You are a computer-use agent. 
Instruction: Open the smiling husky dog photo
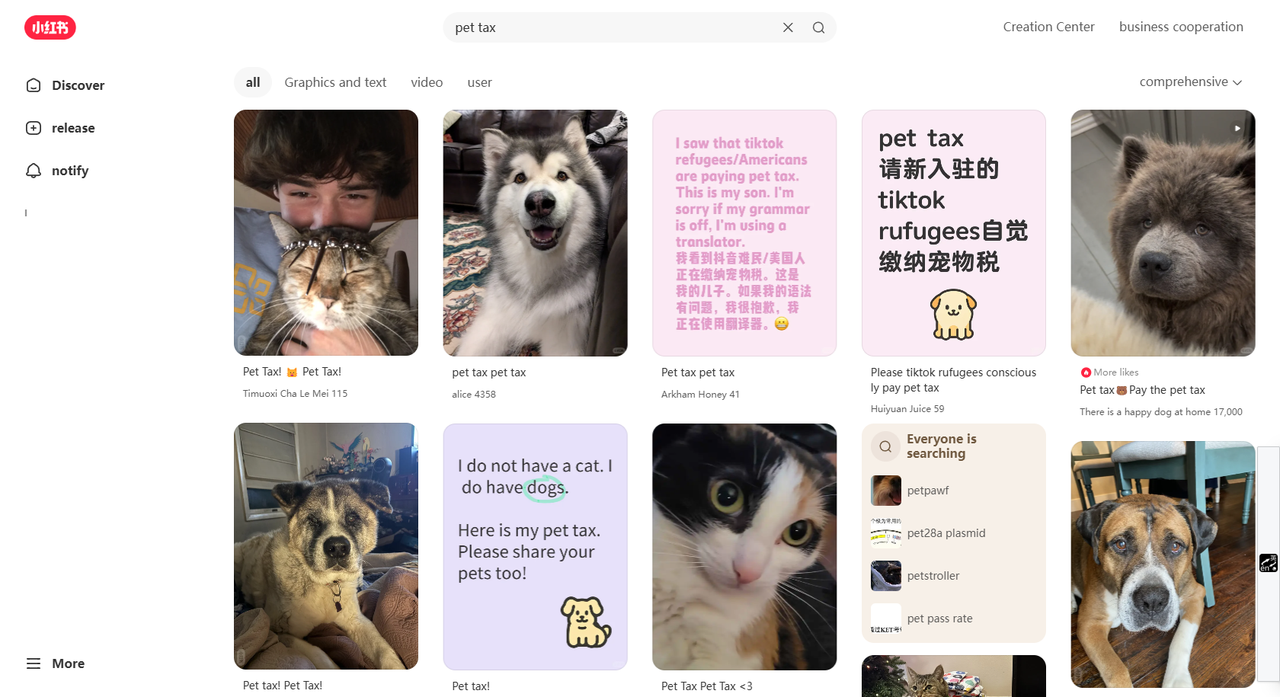(x=535, y=233)
